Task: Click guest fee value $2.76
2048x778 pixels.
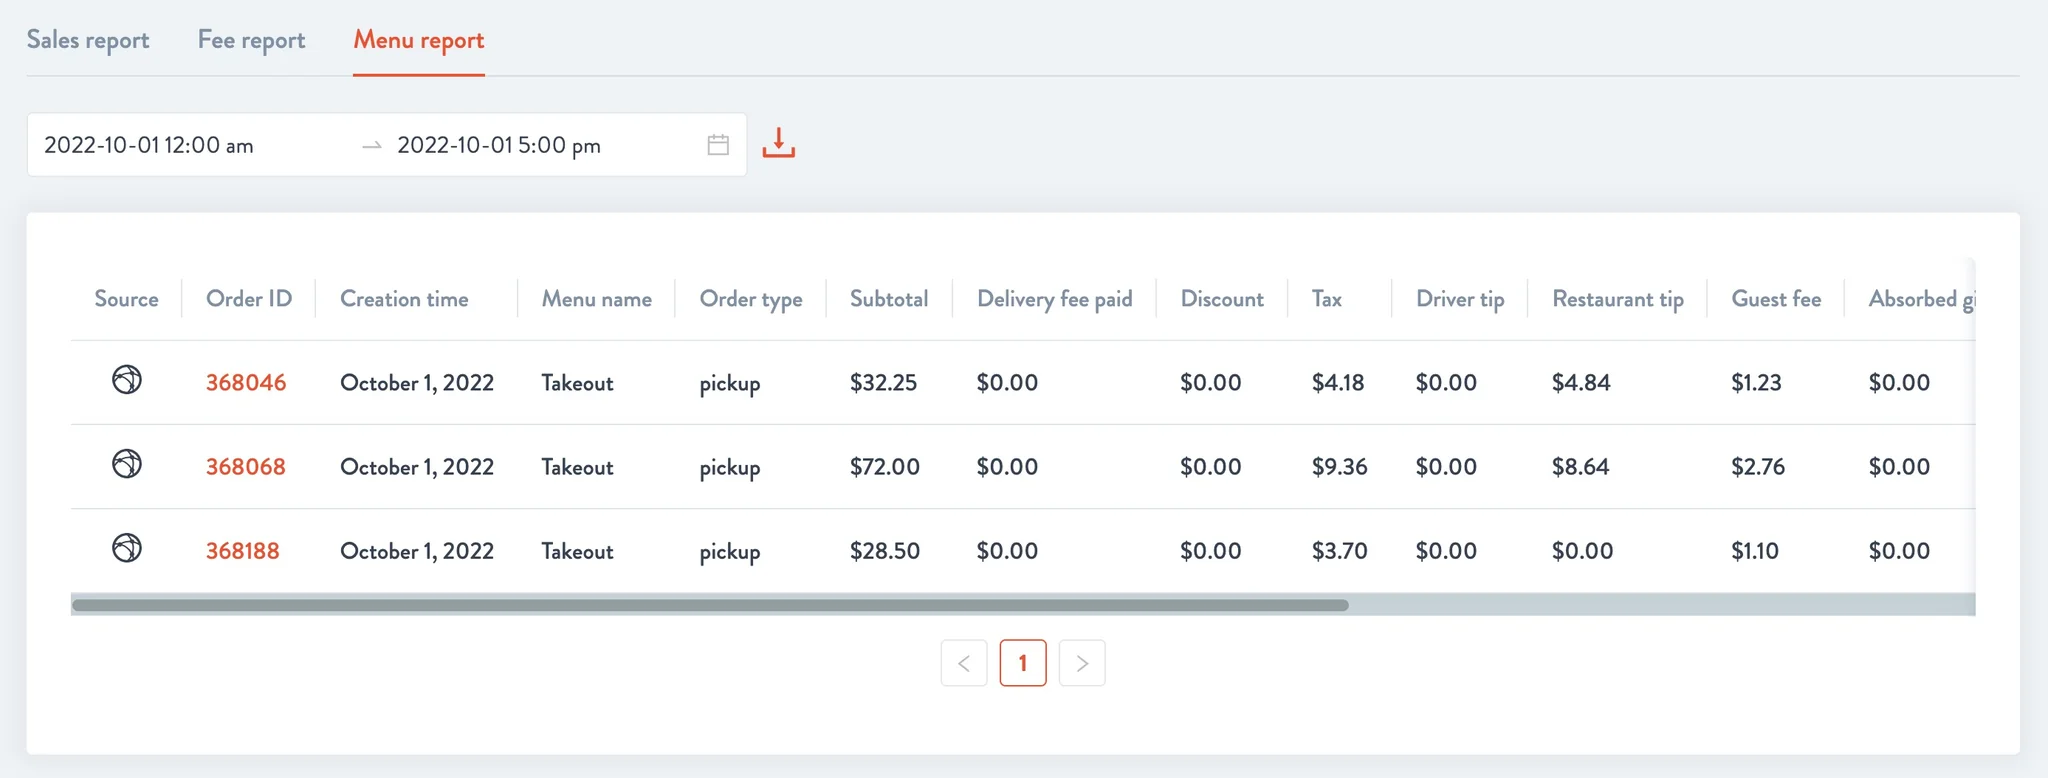Action: [x=1758, y=467]
